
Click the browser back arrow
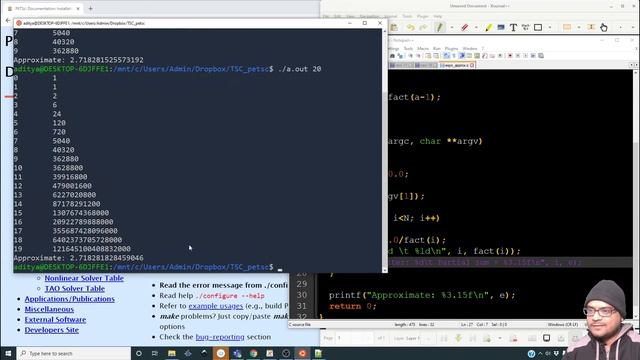pos(8,20)
